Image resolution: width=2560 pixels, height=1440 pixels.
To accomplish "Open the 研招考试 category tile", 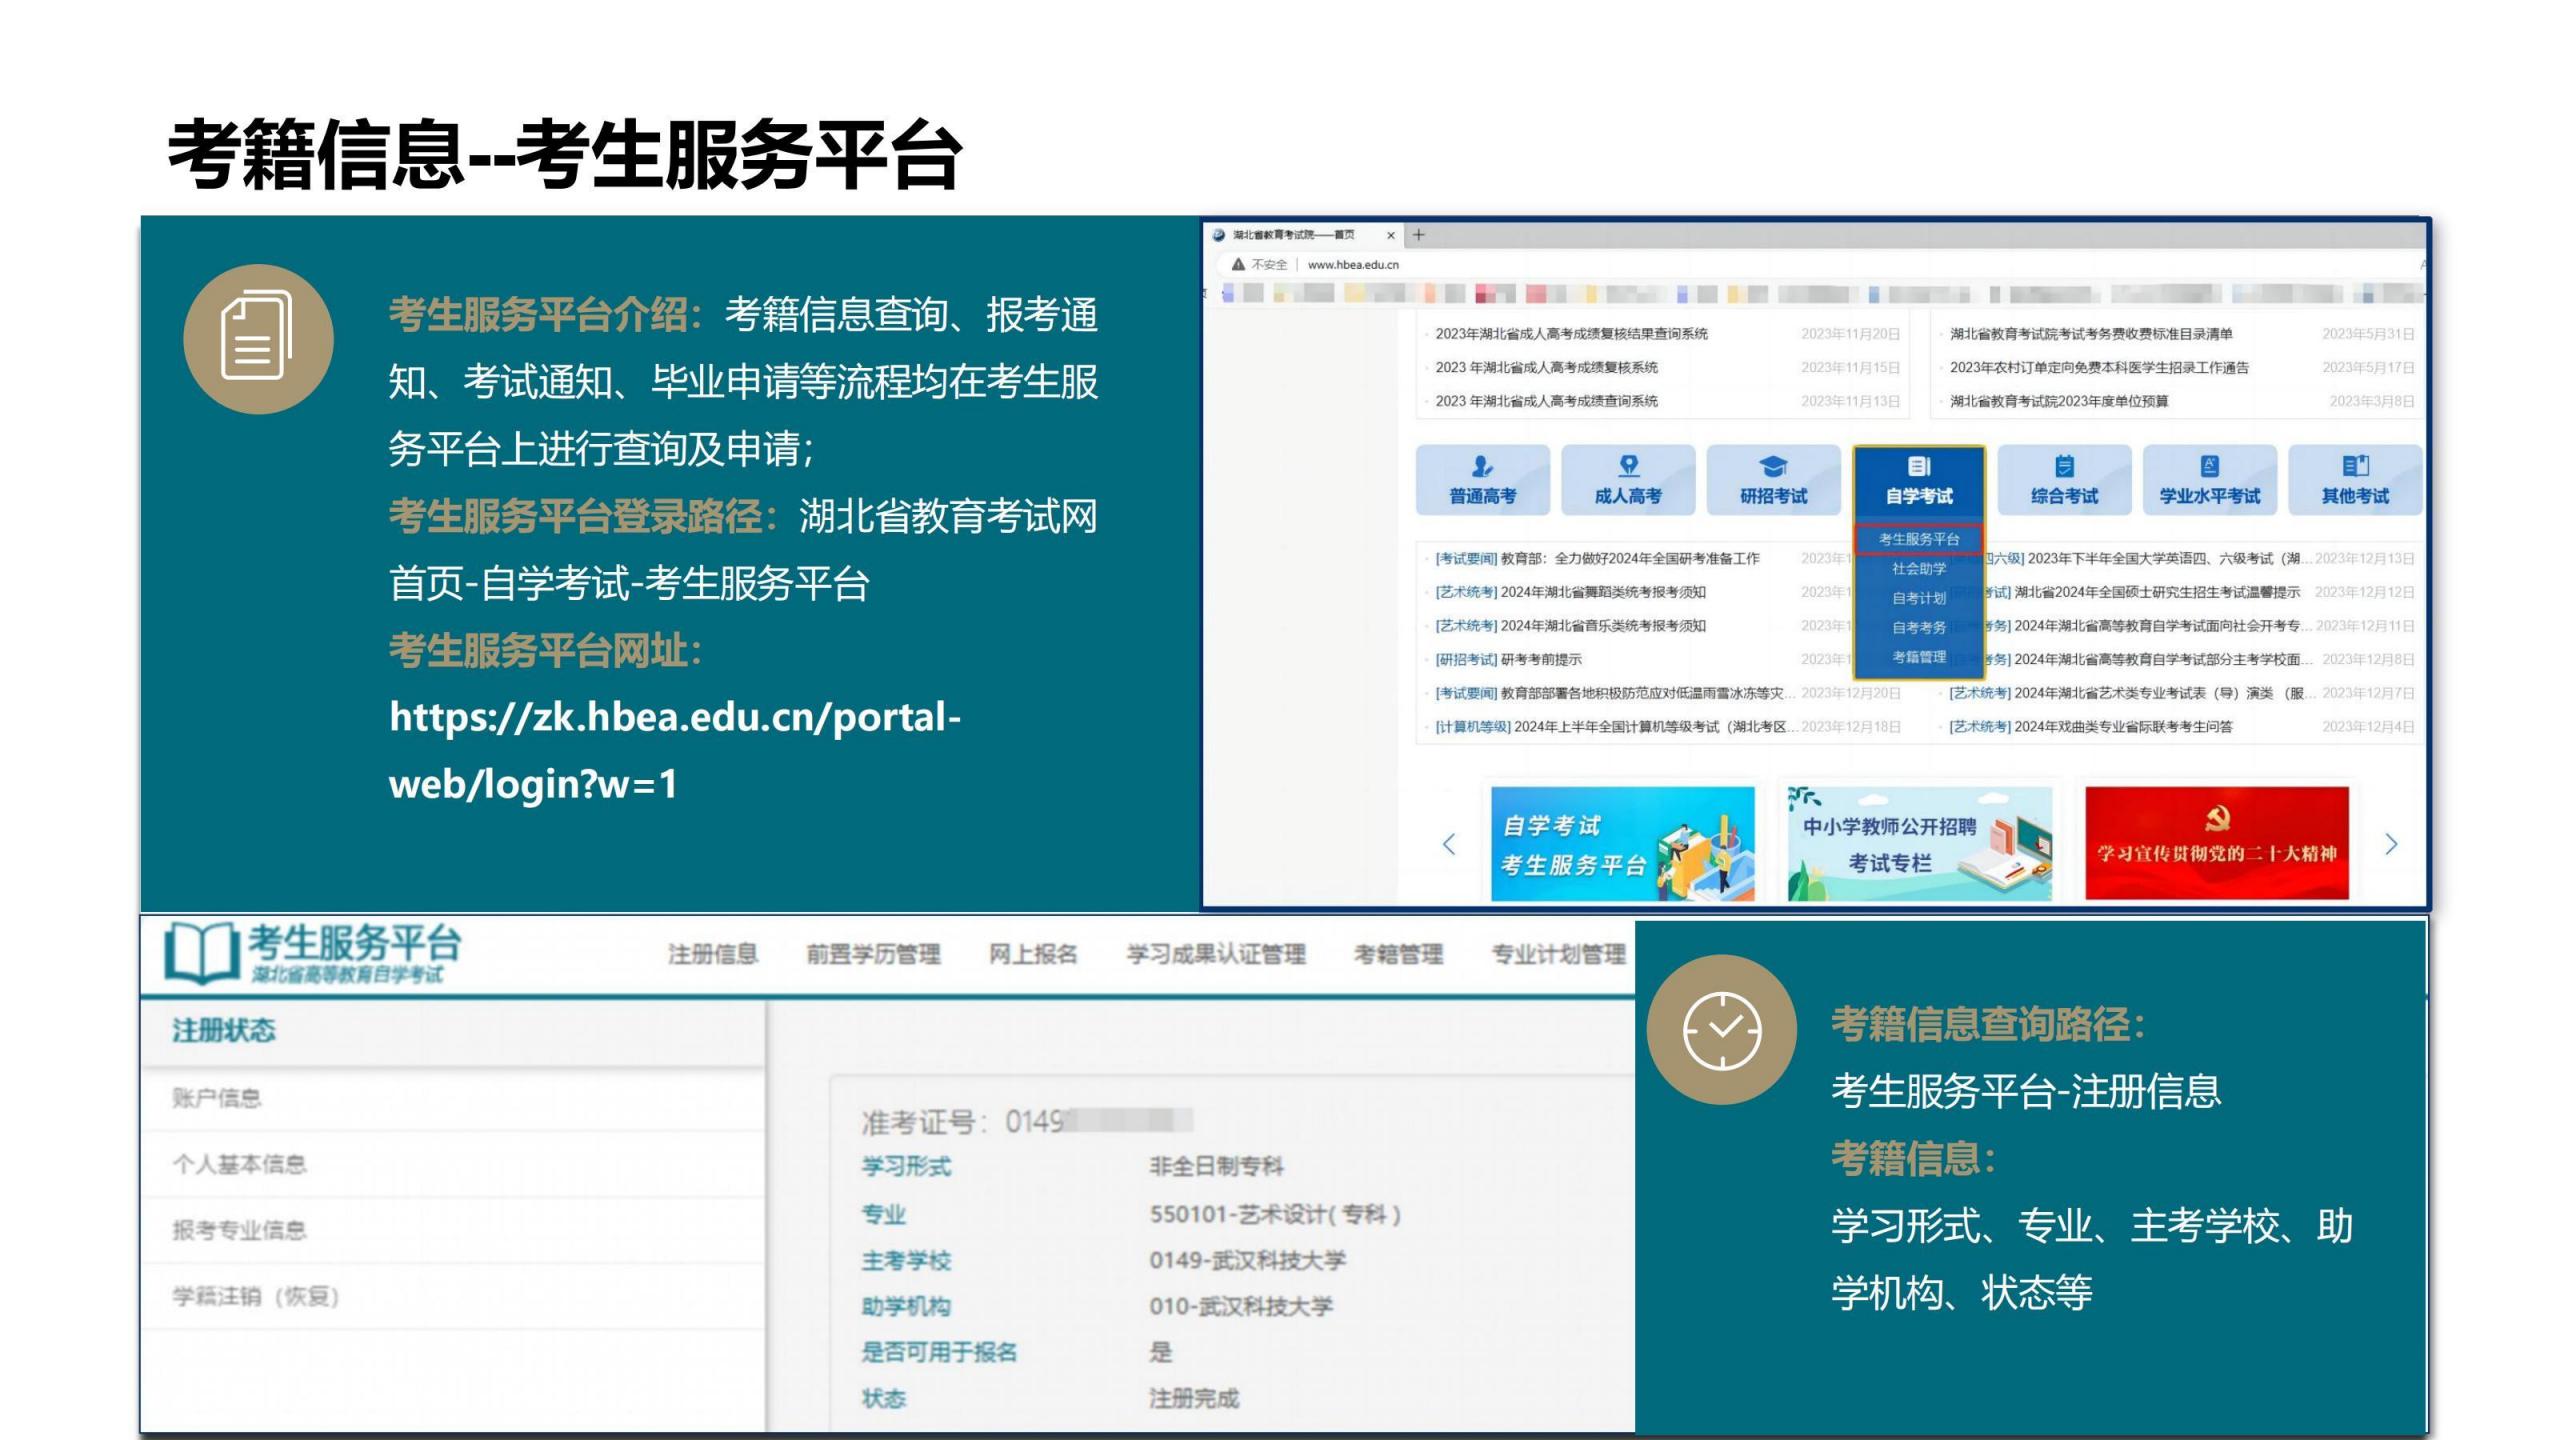I will [x=1773, y=479].
